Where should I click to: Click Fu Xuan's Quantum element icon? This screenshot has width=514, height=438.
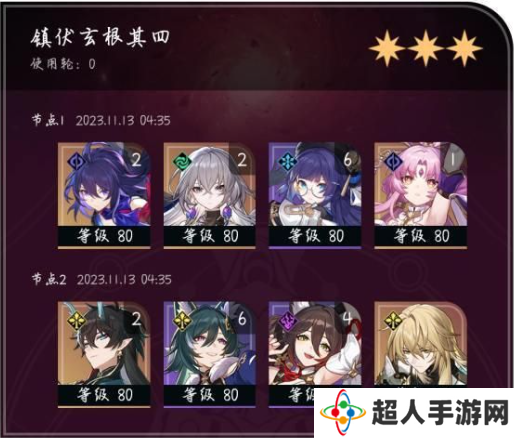[x=392, y=161]
